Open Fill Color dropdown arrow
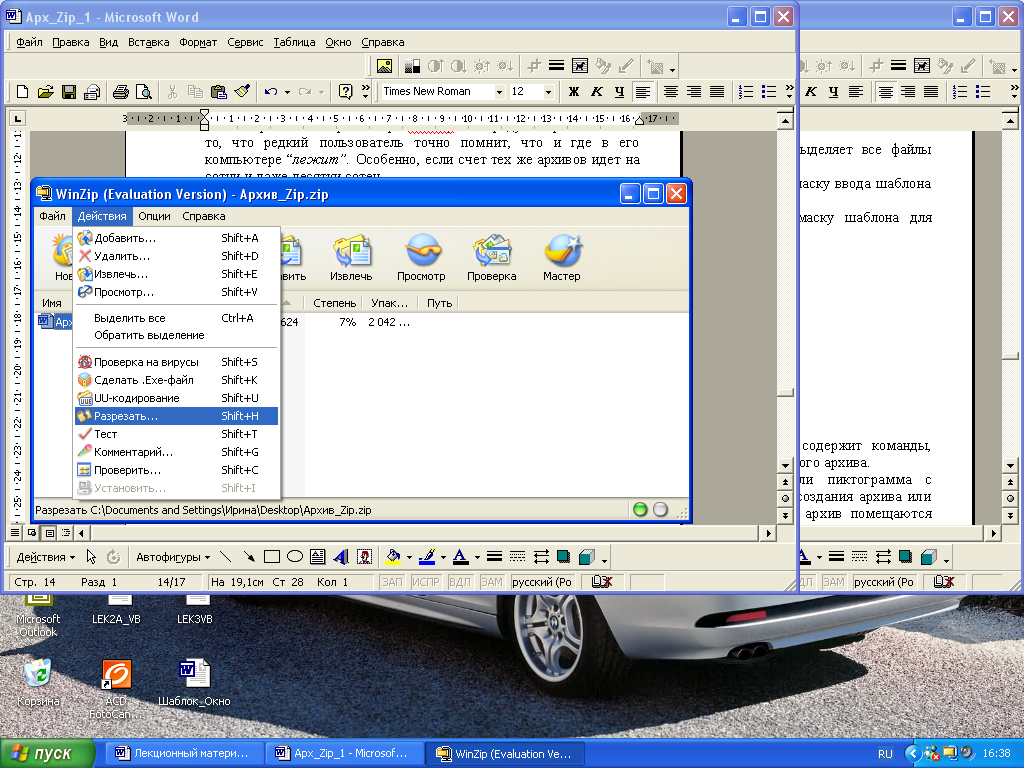The image size is (1024, 768). pyautogui.click(x=409, y=557)
